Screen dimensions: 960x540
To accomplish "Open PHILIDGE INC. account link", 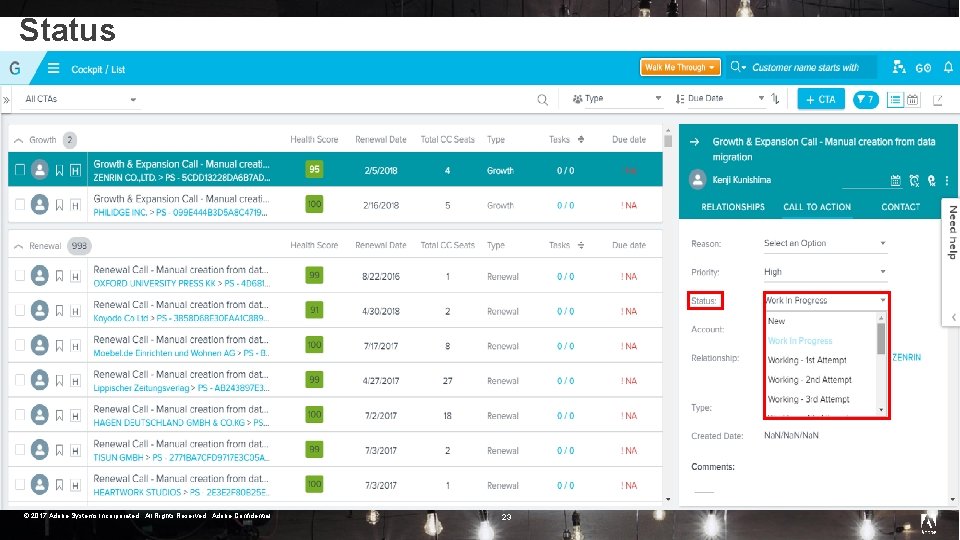I will point(120,213).
